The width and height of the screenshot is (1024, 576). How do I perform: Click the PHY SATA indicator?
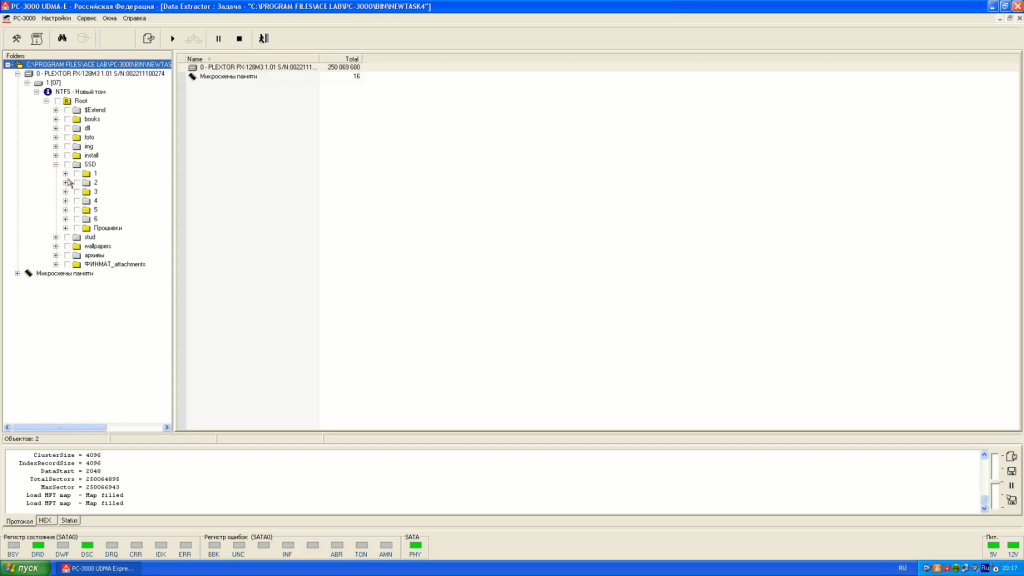click(415, 545)
